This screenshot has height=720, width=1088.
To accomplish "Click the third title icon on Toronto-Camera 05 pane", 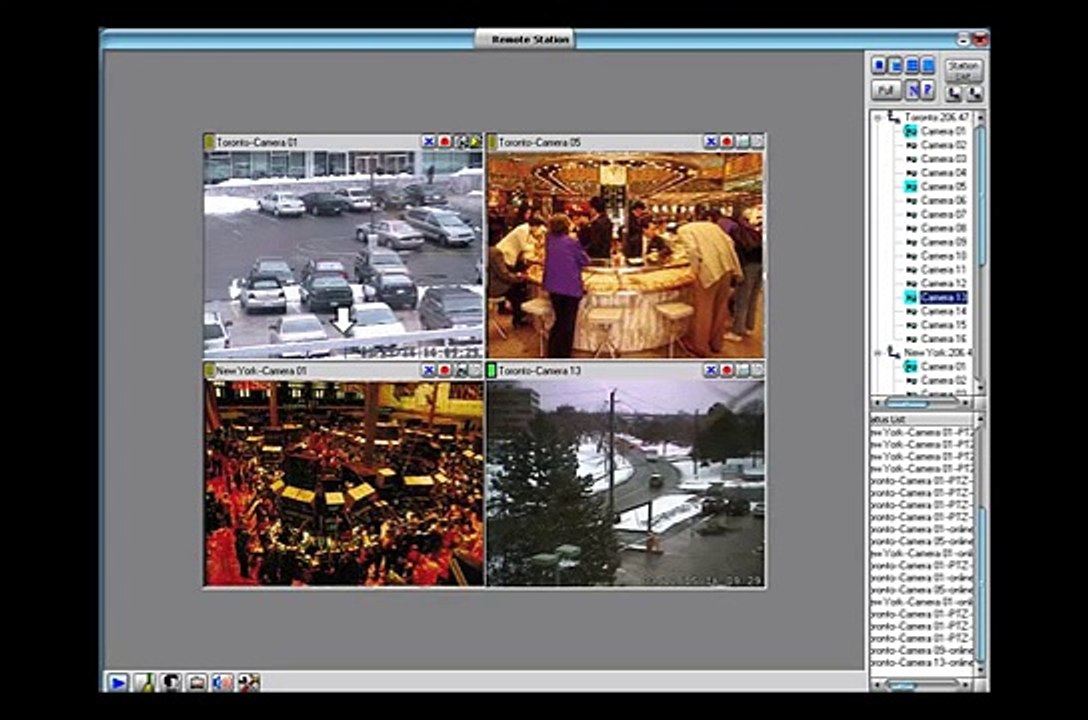I will click(x=742, y=142).
